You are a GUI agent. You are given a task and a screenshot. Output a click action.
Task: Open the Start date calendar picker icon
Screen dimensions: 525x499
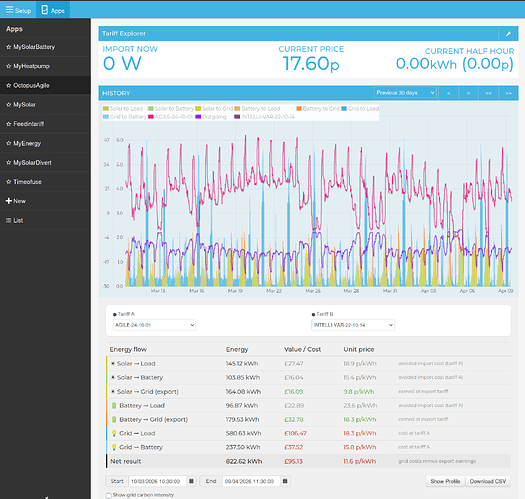click(191, 481)
